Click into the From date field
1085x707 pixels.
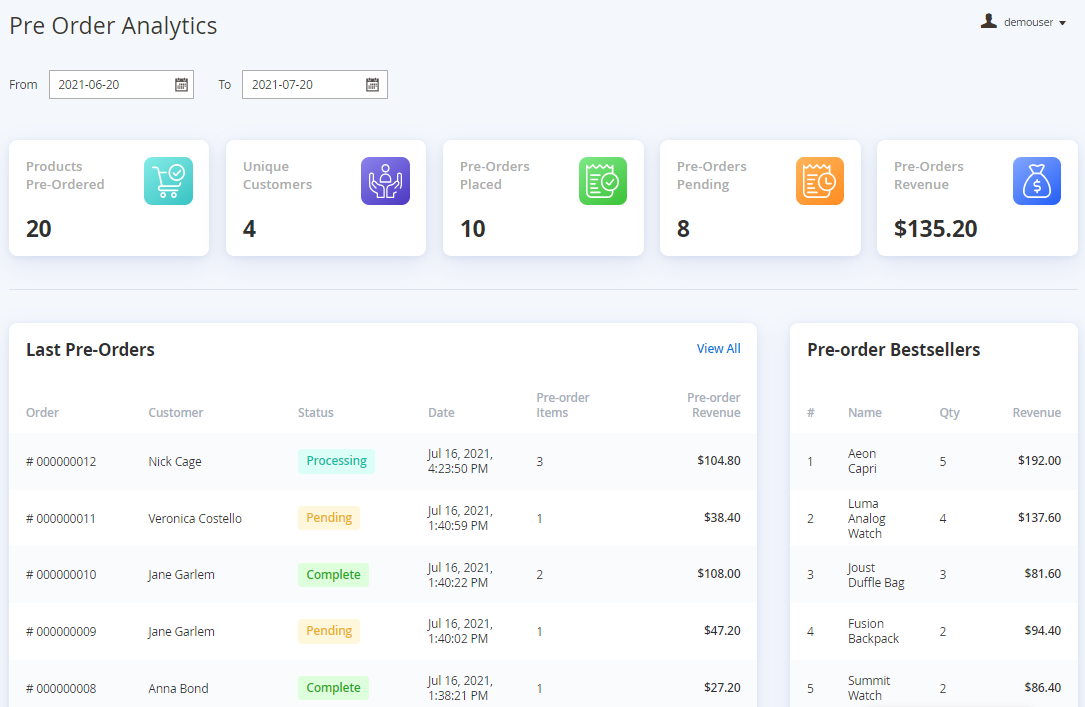click(x=110, y=85)
